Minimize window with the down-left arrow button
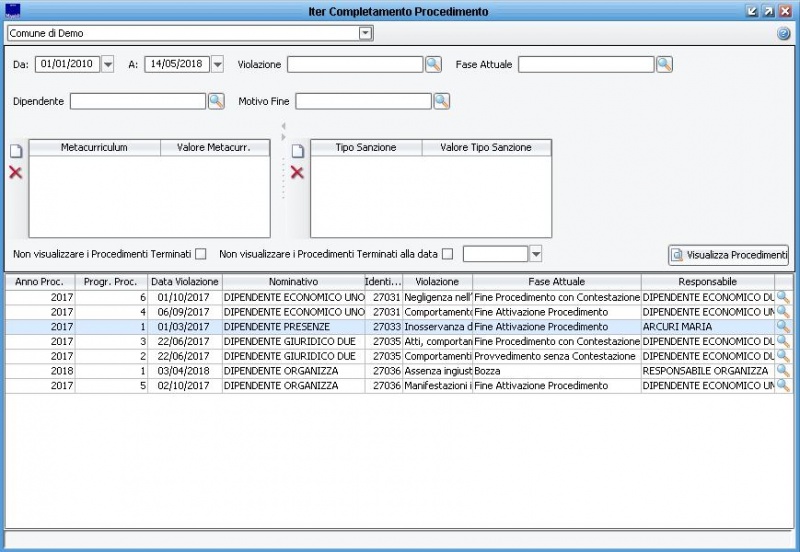 click(x=752, y=11)
